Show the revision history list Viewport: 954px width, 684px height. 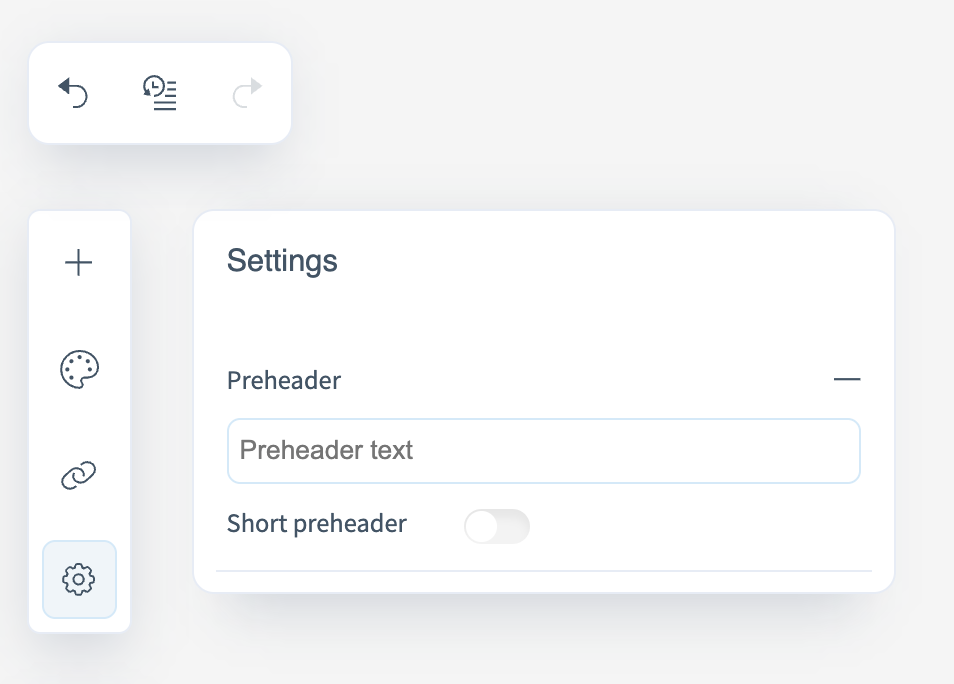160,93
